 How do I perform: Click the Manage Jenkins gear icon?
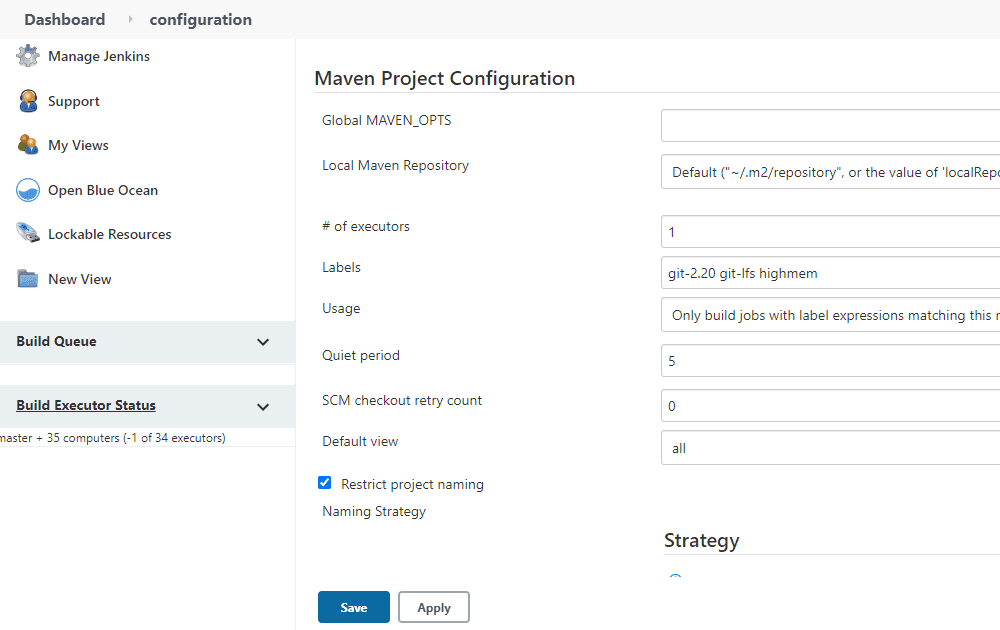pos(28,56)
